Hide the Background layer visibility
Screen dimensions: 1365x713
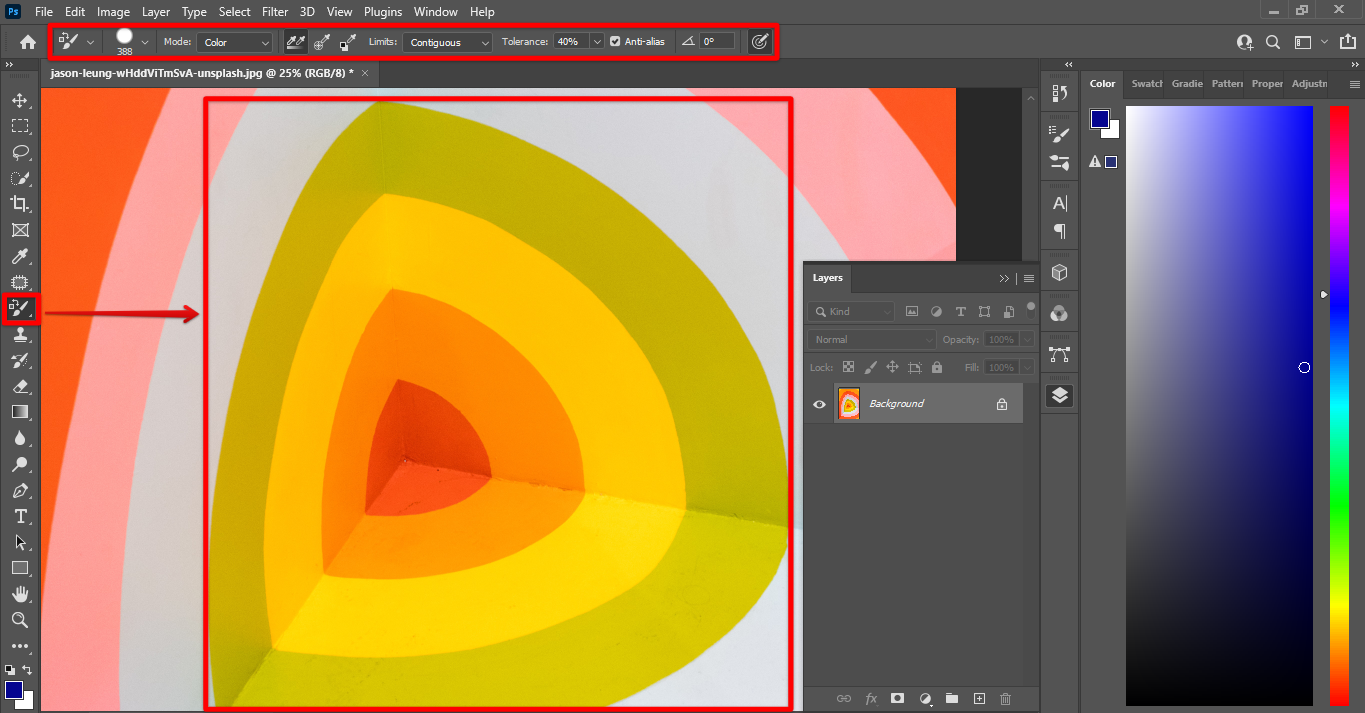[x=820, y=404]
